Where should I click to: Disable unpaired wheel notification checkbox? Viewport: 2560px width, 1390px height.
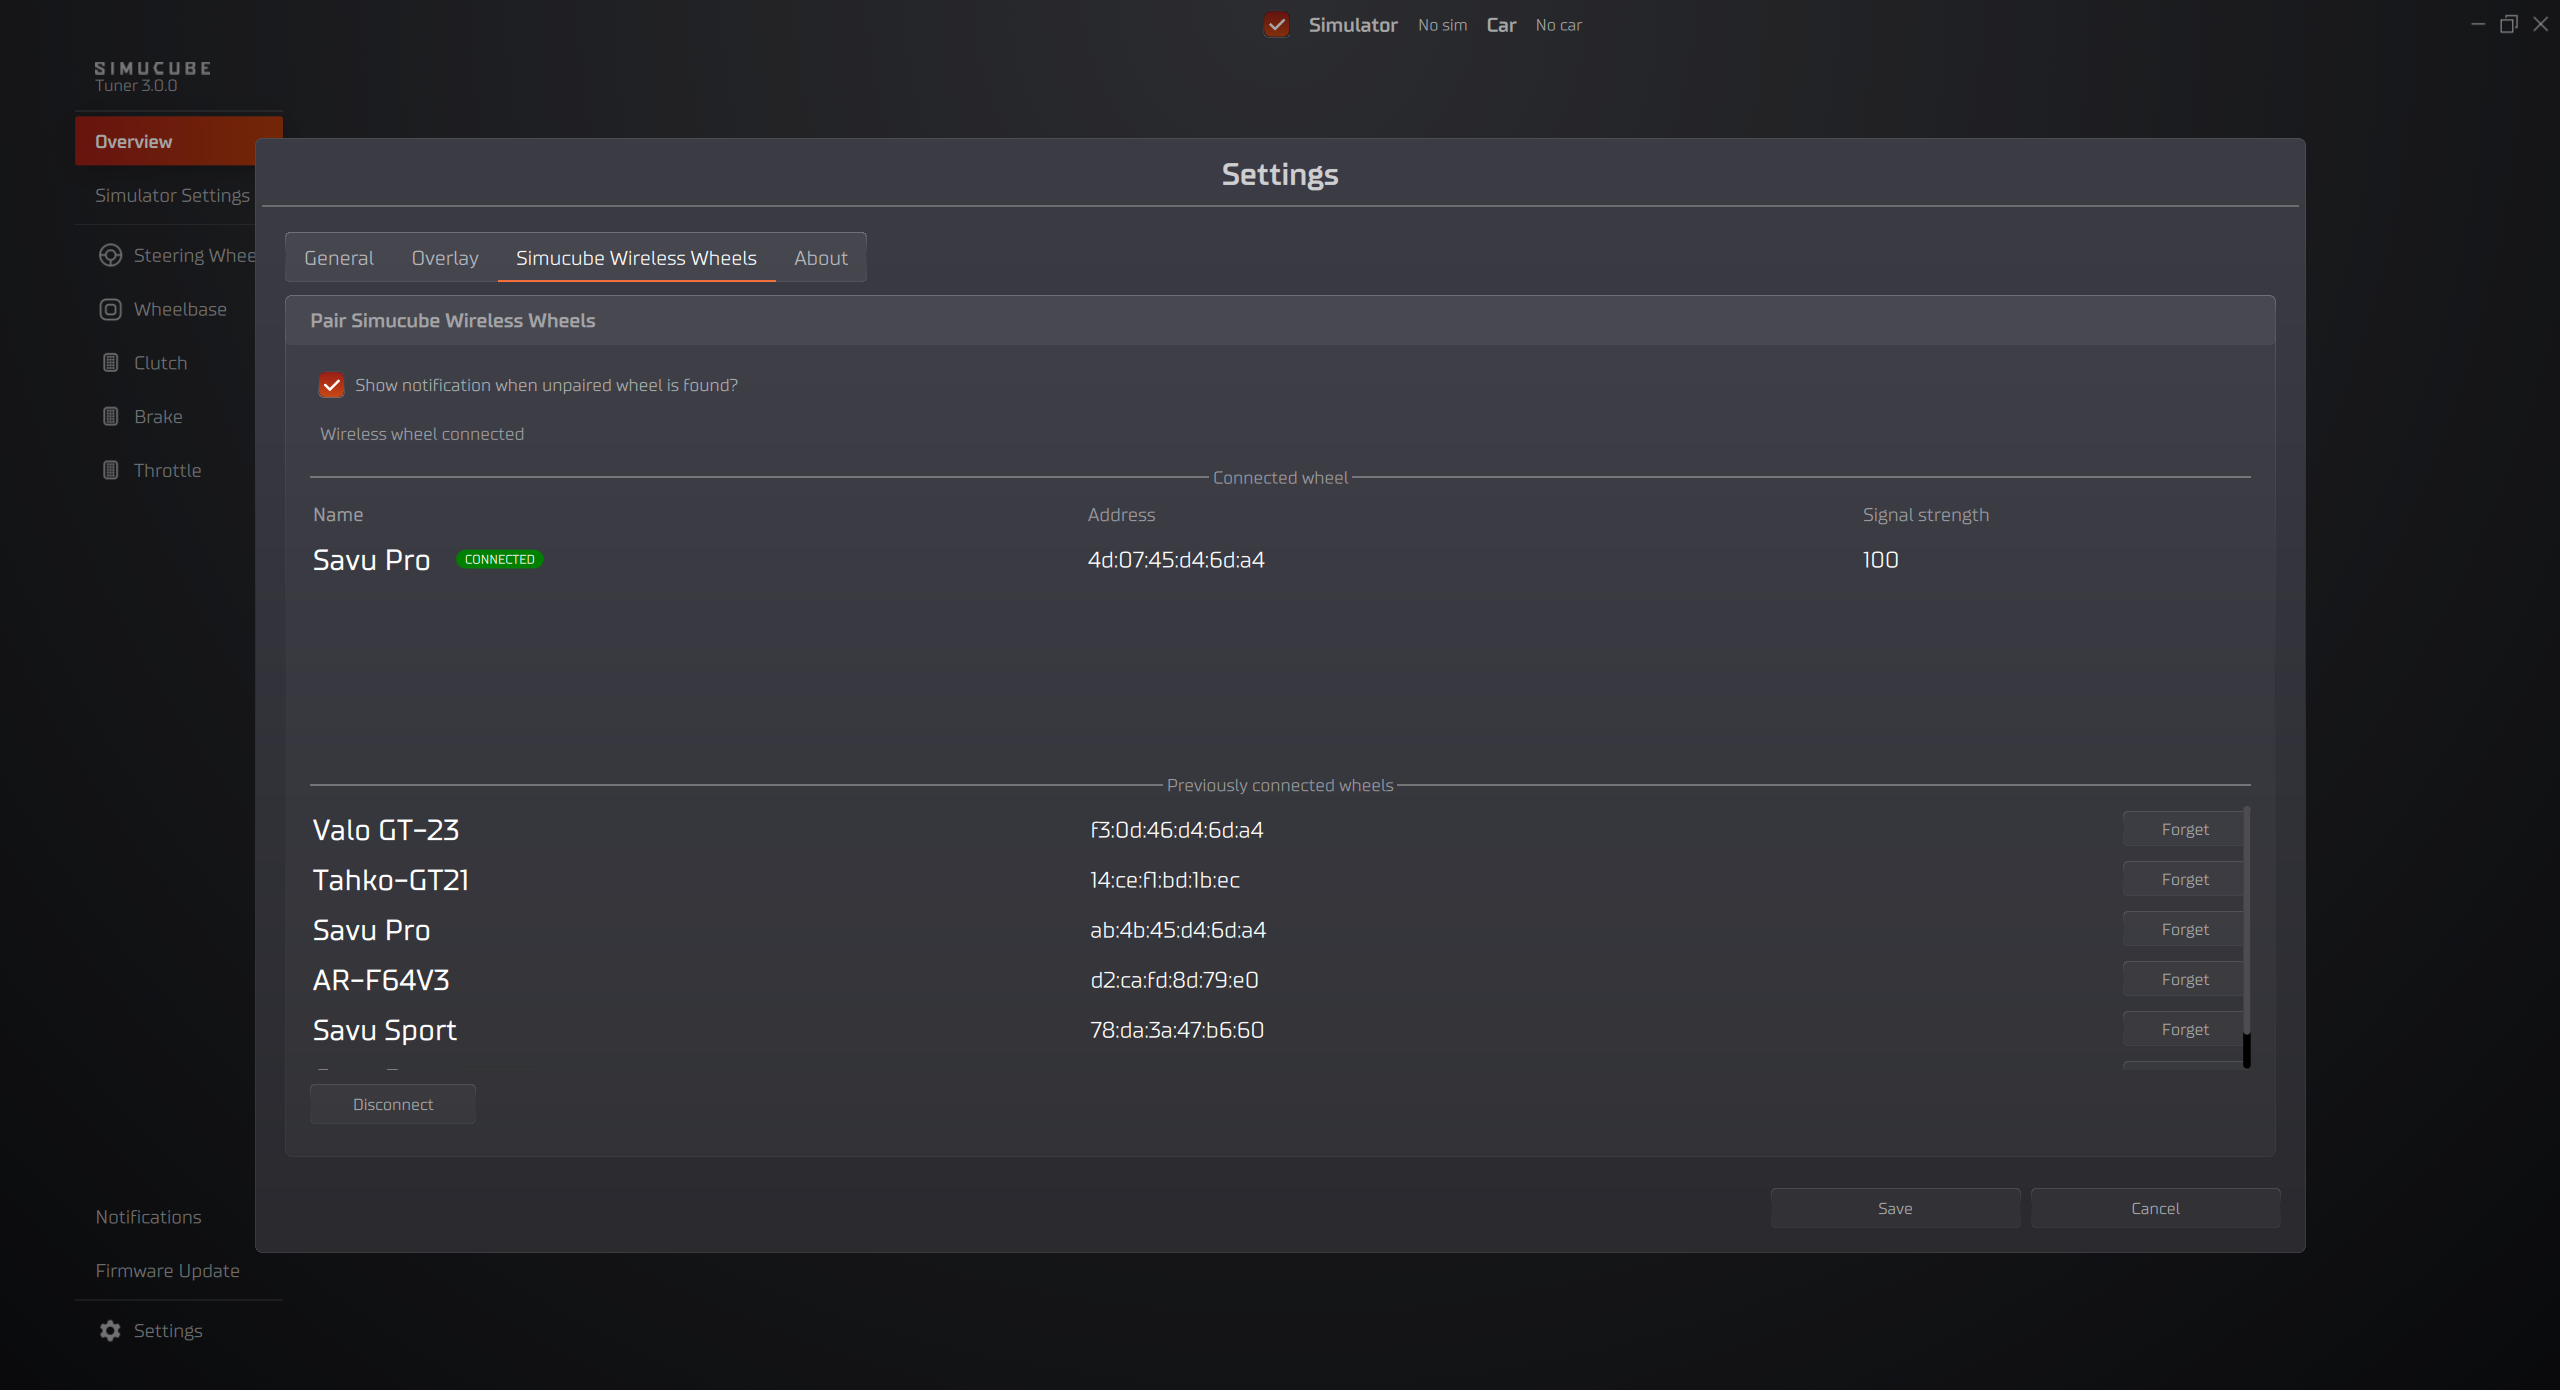click(331, 385)
